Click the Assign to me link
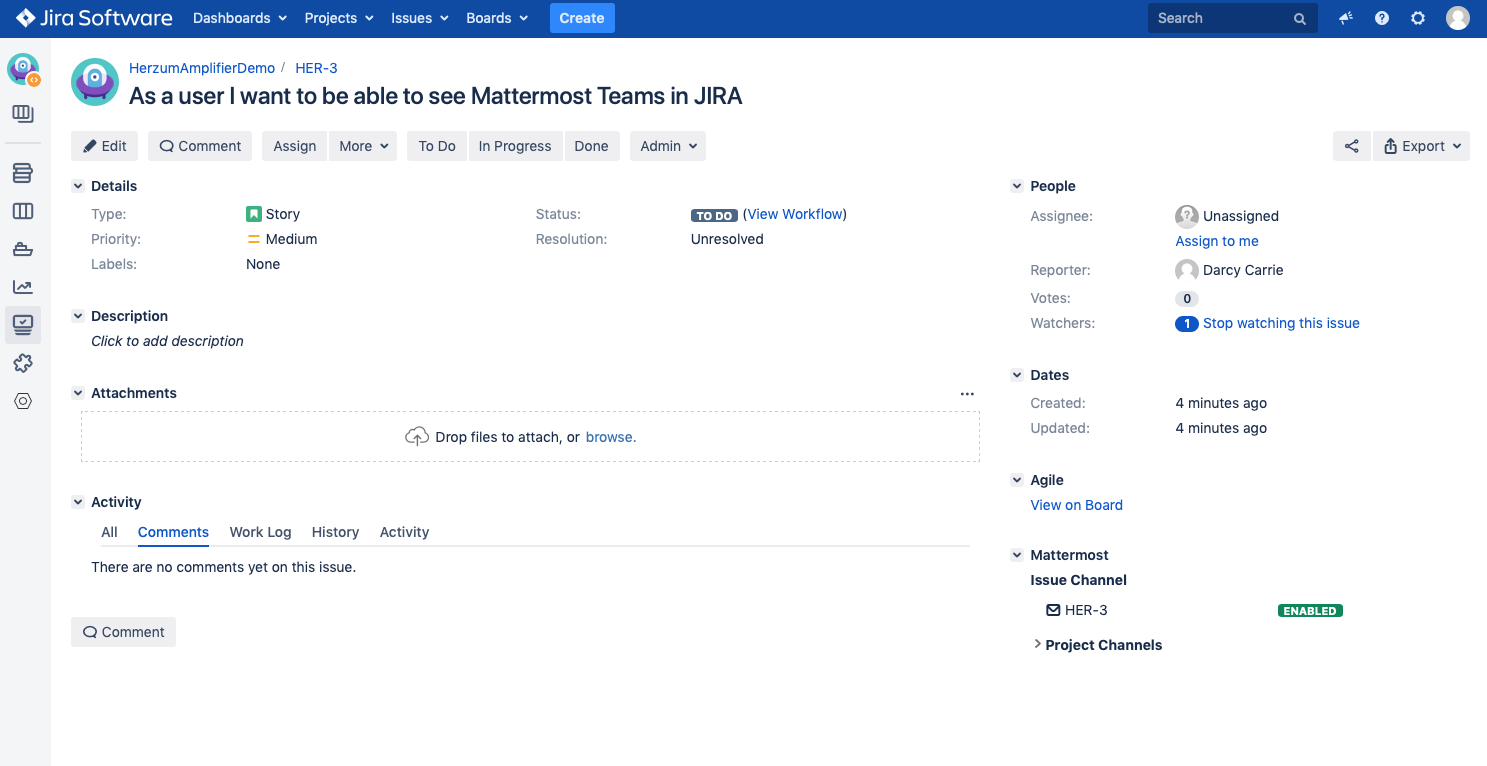This screenshot has width=1487, height=766. pyautogui.click(x=1216, y=241)
